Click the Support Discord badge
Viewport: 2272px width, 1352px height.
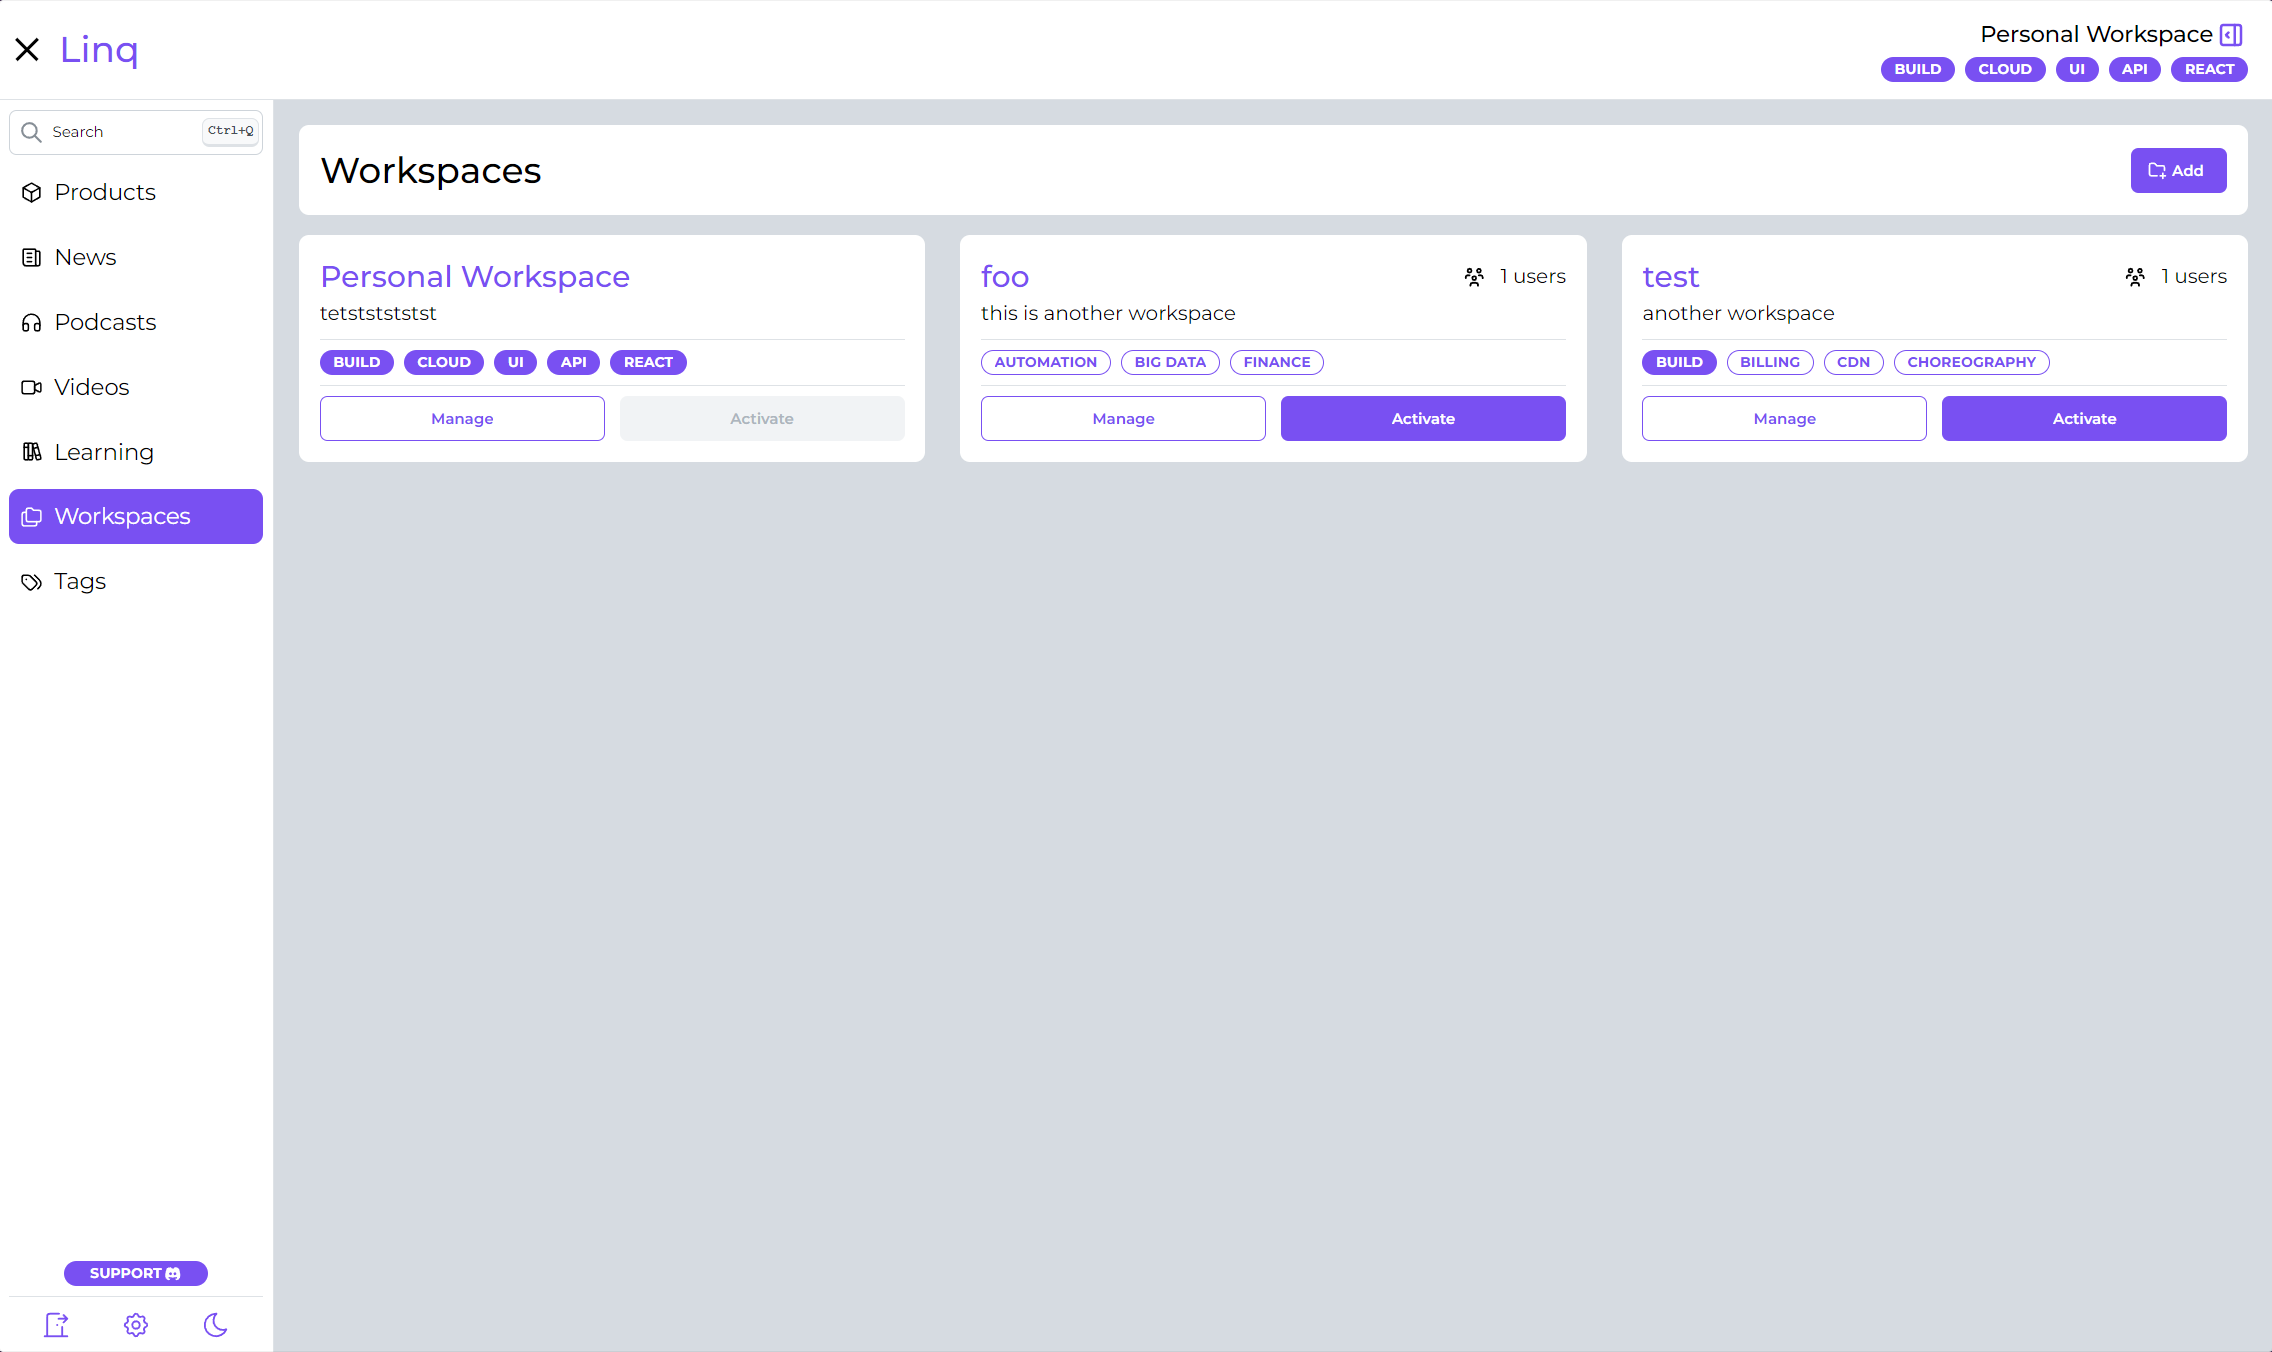(x=136, y=1273)
